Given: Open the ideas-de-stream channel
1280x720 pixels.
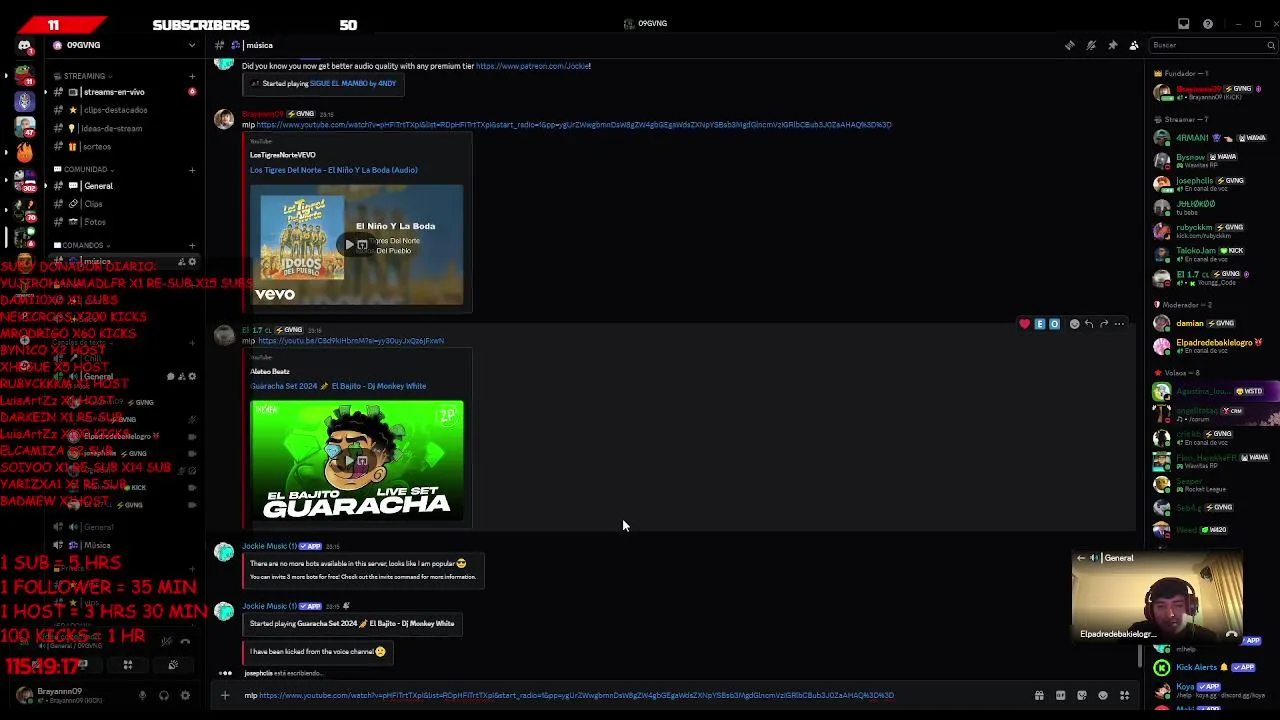Looking at the screenshot, I should coord(125,128).
